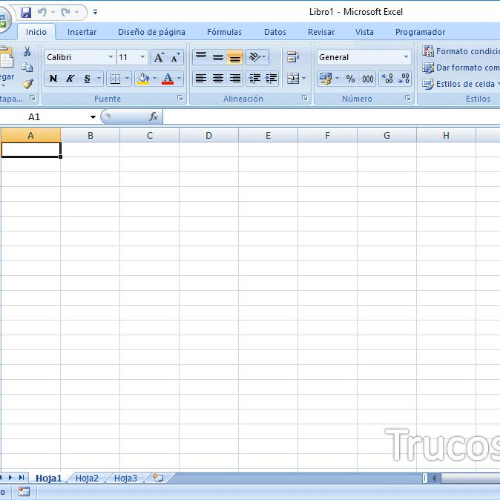Decrease font size with small A icon
Screen dimensions: 500x500
tap(175, 57)
